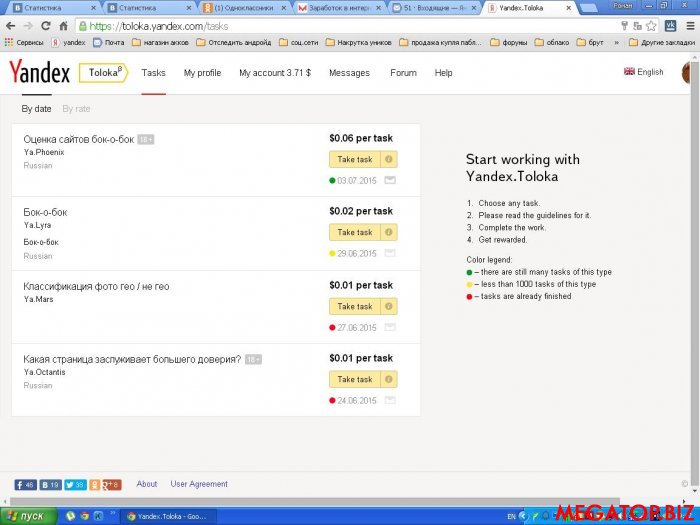Image resolution: width=700 pixels, height=525 pixels.
Task: Click envelope icon next to 03.07.2015
Action: (x=390, y=180)
